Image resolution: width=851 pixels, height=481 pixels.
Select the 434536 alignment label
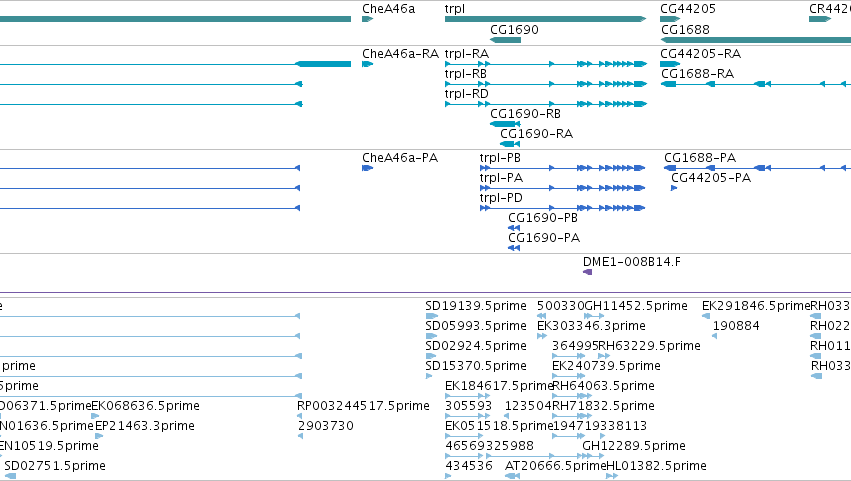tap(468, 466)
